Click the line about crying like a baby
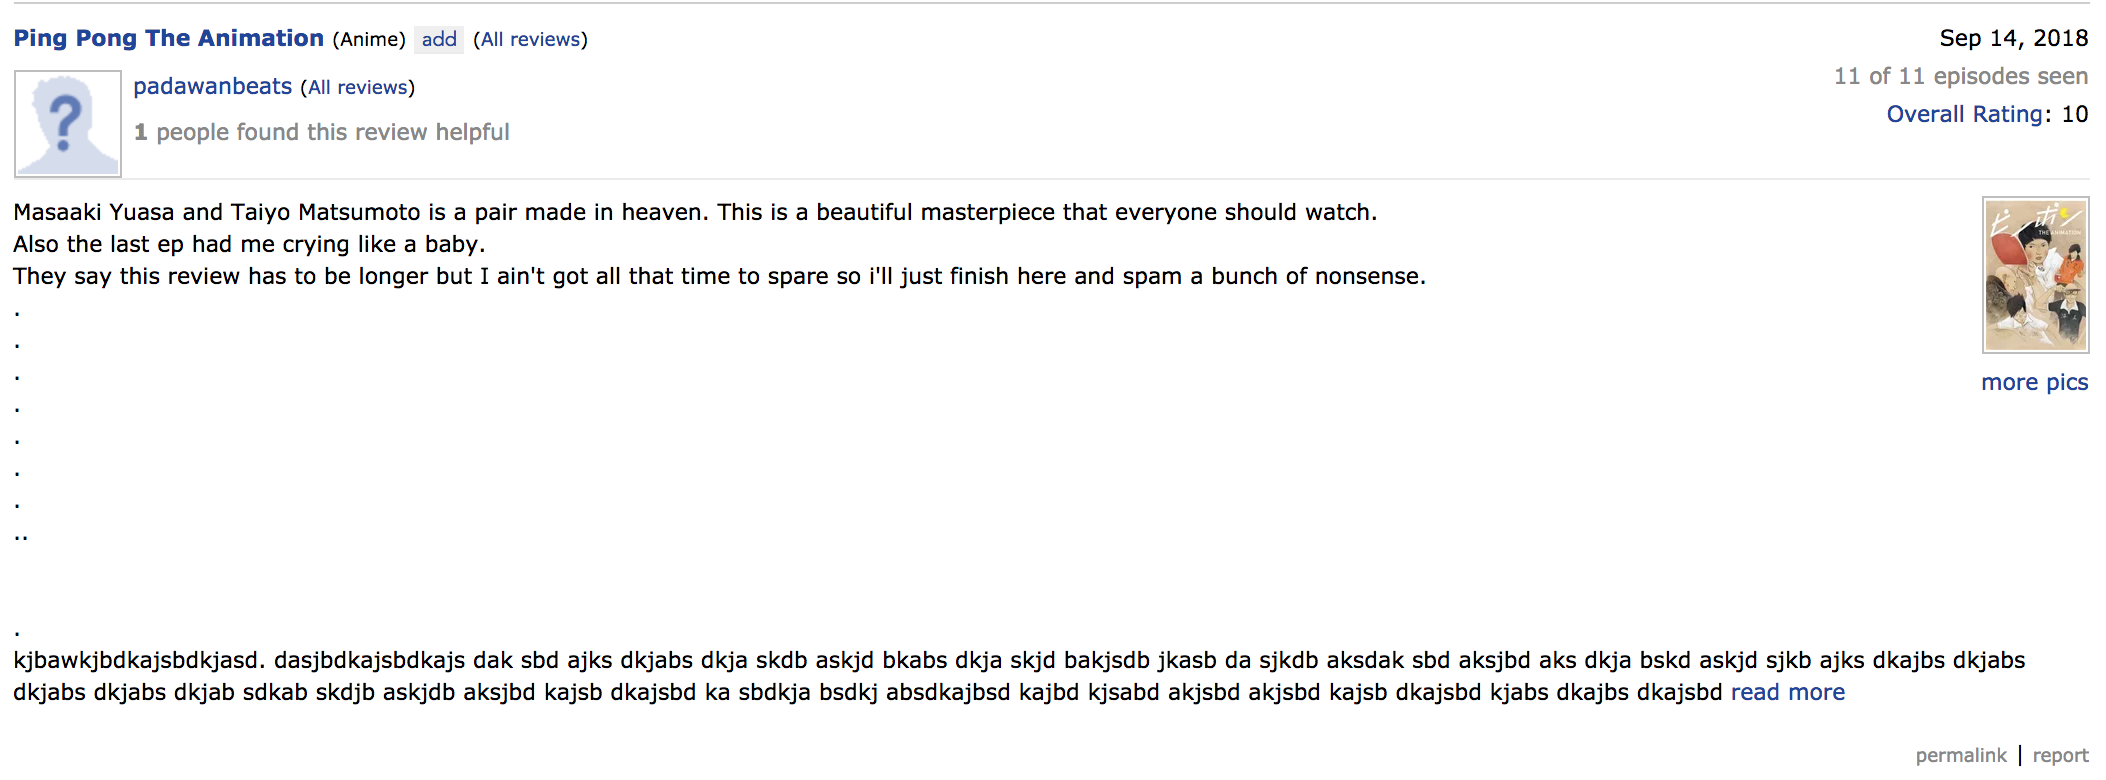The image size is (2106, 780). coord(249,244)
